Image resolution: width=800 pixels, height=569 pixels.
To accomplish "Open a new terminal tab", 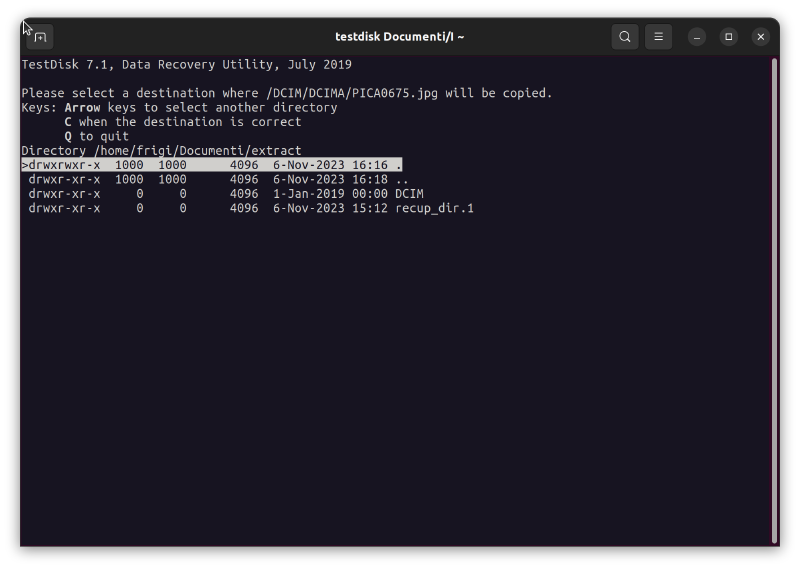I will click(x=40, y=37).
